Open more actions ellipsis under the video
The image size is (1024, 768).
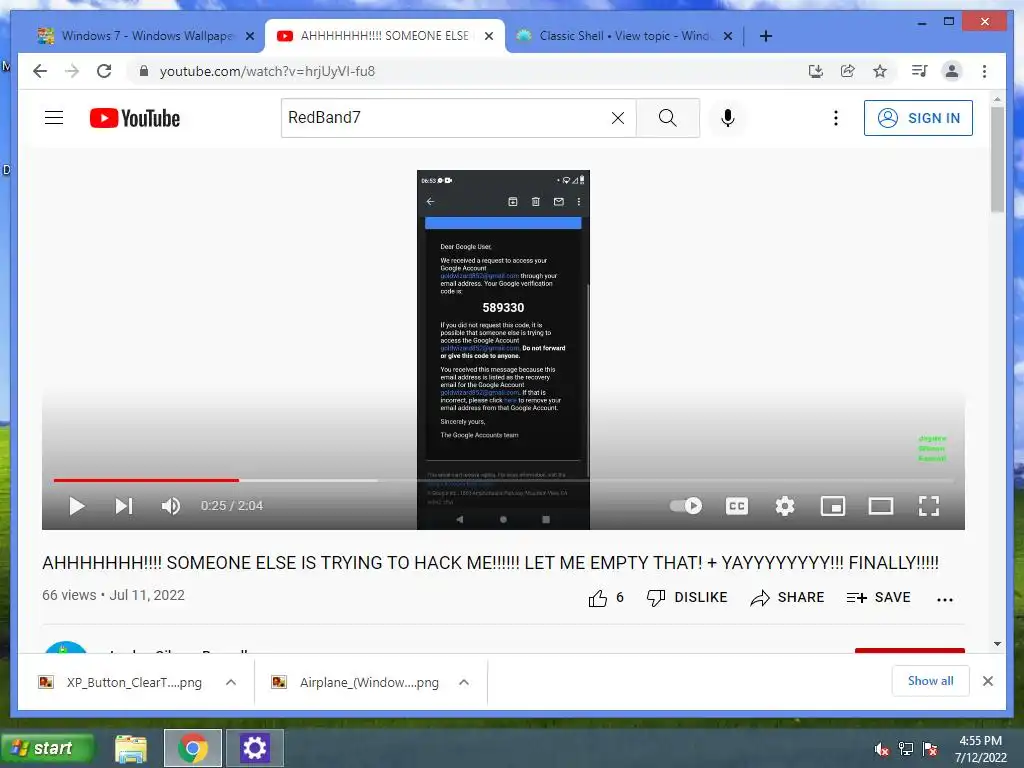pyautogui.click(x=945, y=599)
